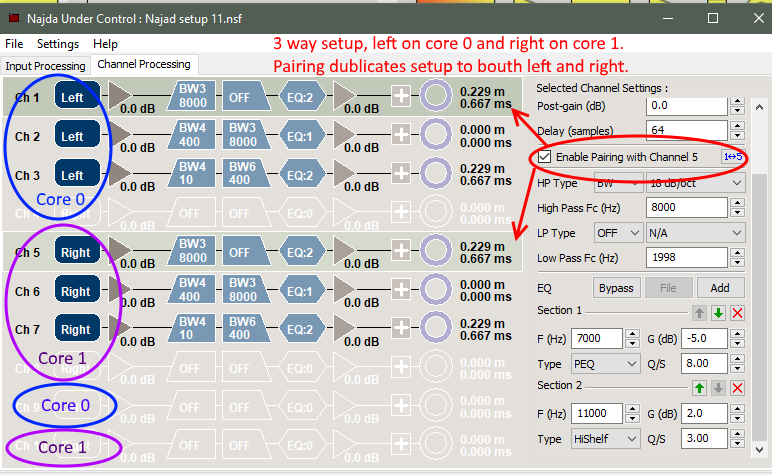The image size is (772, 475).
Task: Select the Ch 3 EQ:2 block
Action: pos(301,174)
